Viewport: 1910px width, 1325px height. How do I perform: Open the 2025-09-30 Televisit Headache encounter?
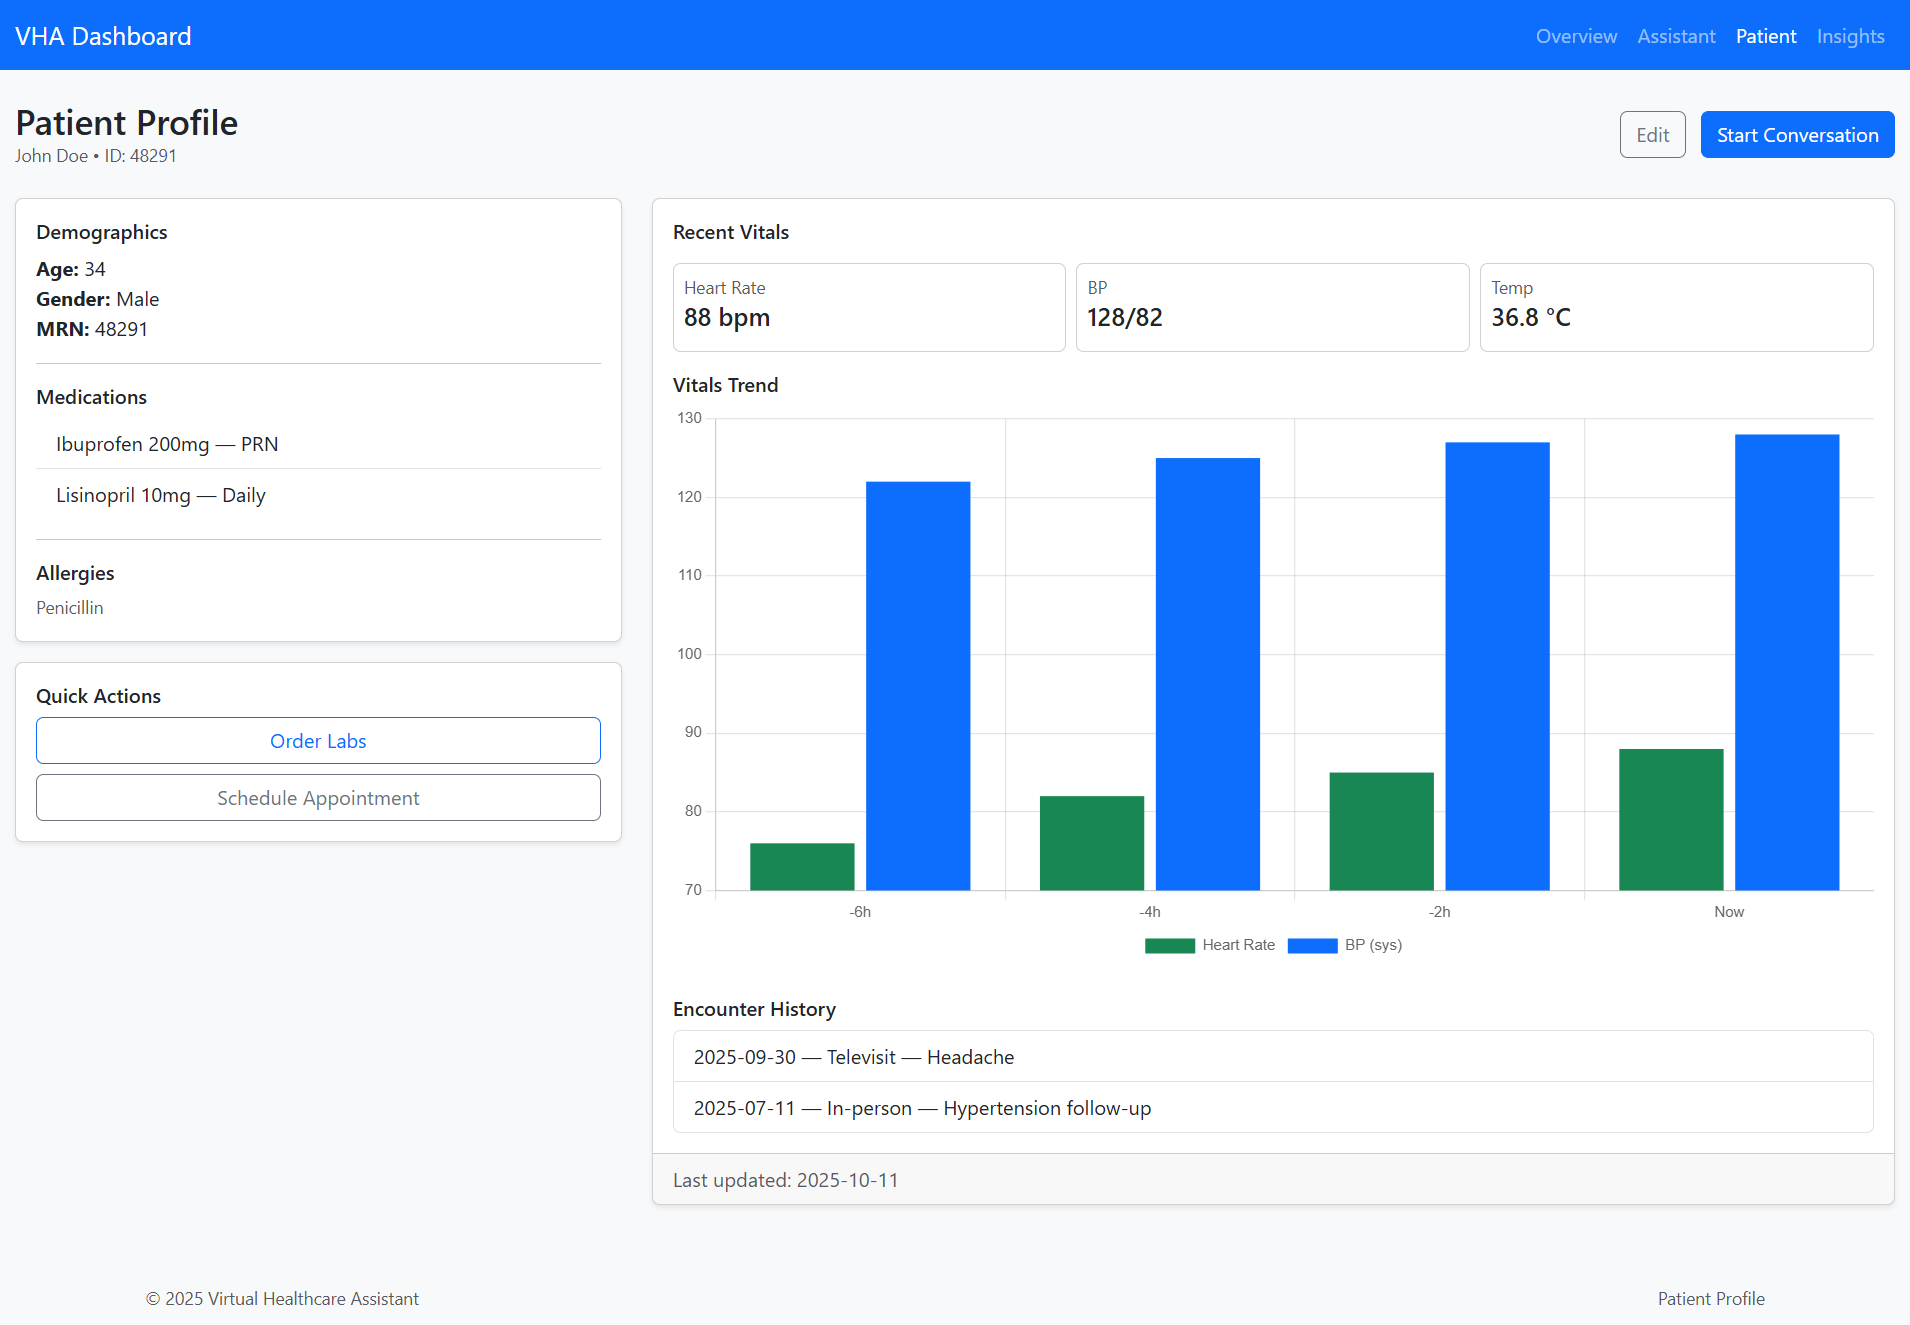[854, 1057]
